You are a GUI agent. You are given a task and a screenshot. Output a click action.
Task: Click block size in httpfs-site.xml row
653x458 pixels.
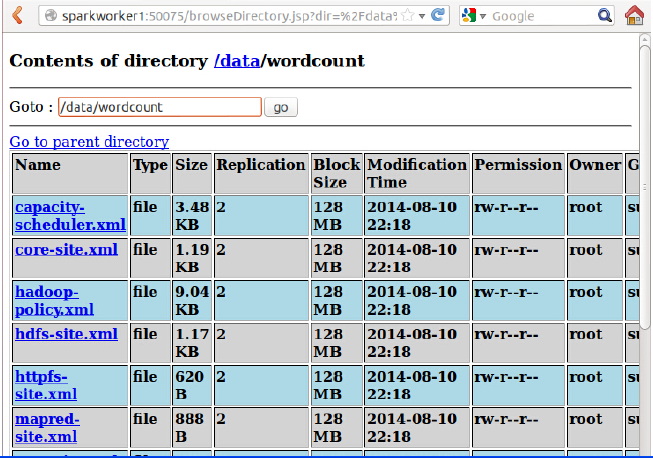coord(336,385)
